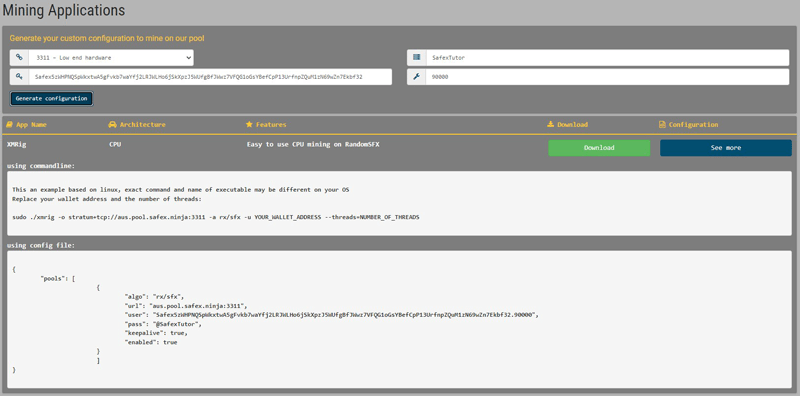
Task: Click the "url" config line with aus.pool.safex.minja
Action: (x=186, y=306)
